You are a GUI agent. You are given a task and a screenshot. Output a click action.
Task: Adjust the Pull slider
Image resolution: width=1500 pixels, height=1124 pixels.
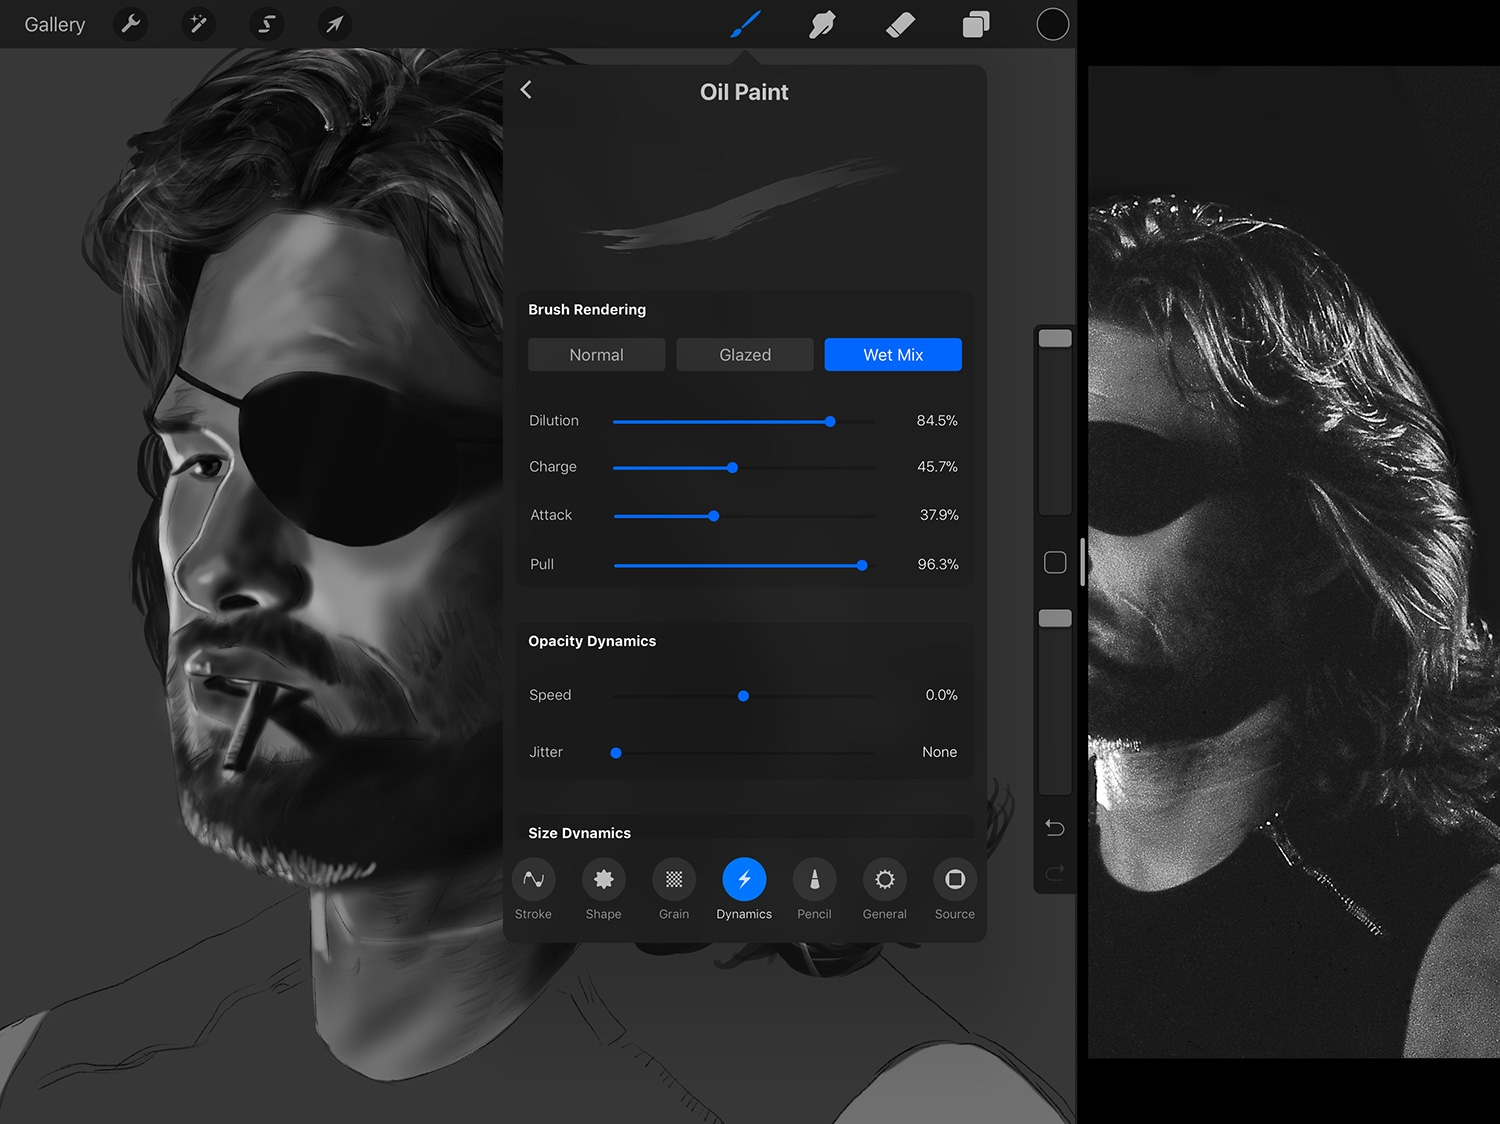point(743,565)
